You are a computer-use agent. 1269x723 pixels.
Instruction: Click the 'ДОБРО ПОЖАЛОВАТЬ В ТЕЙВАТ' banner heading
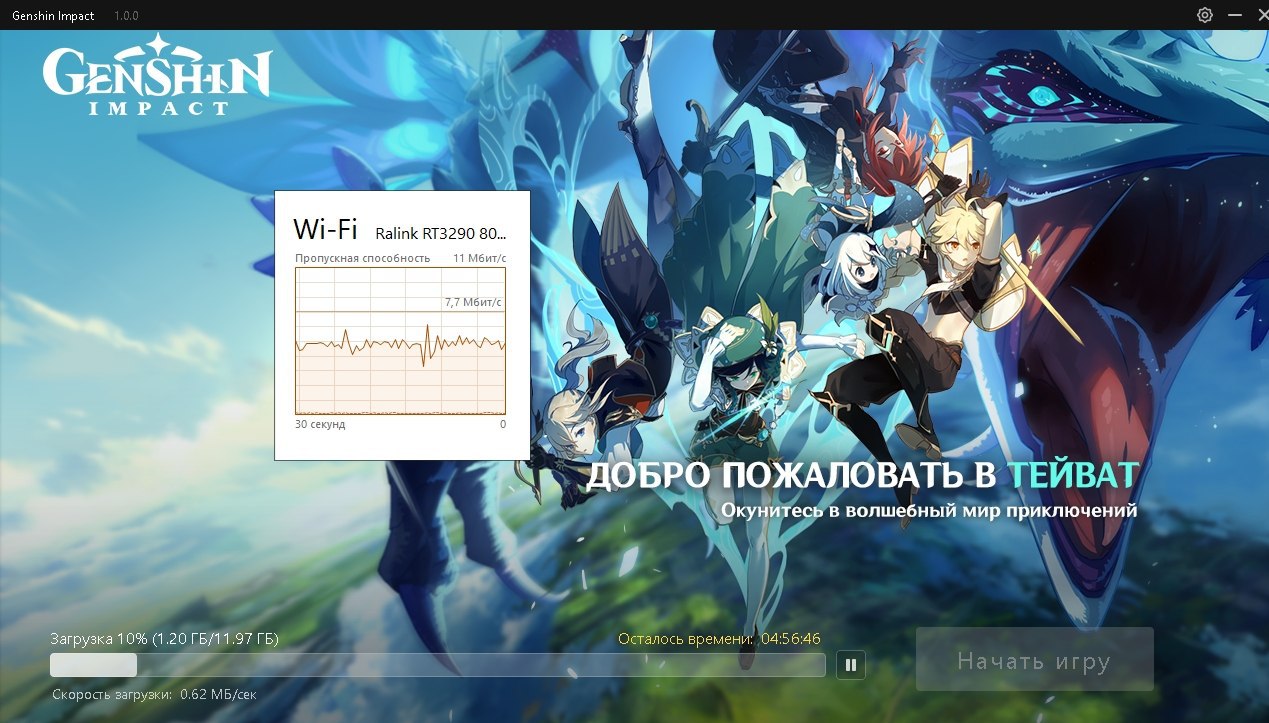(x=862, y=475)
